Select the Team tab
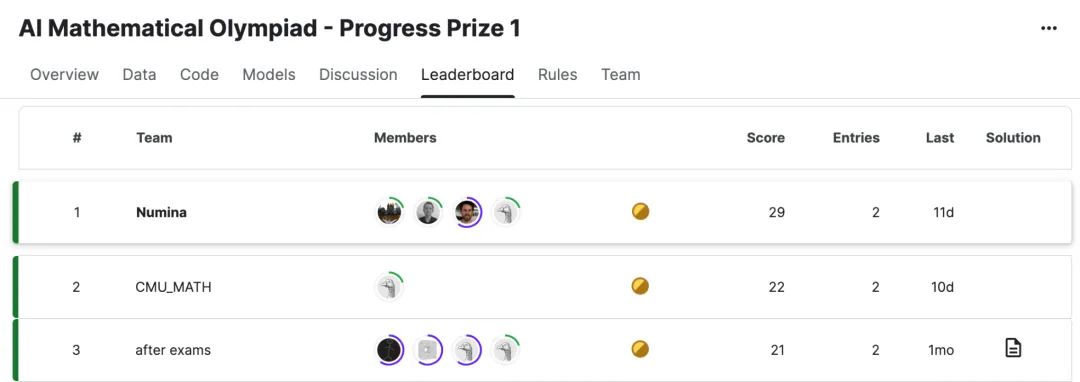 pos(621,74)
